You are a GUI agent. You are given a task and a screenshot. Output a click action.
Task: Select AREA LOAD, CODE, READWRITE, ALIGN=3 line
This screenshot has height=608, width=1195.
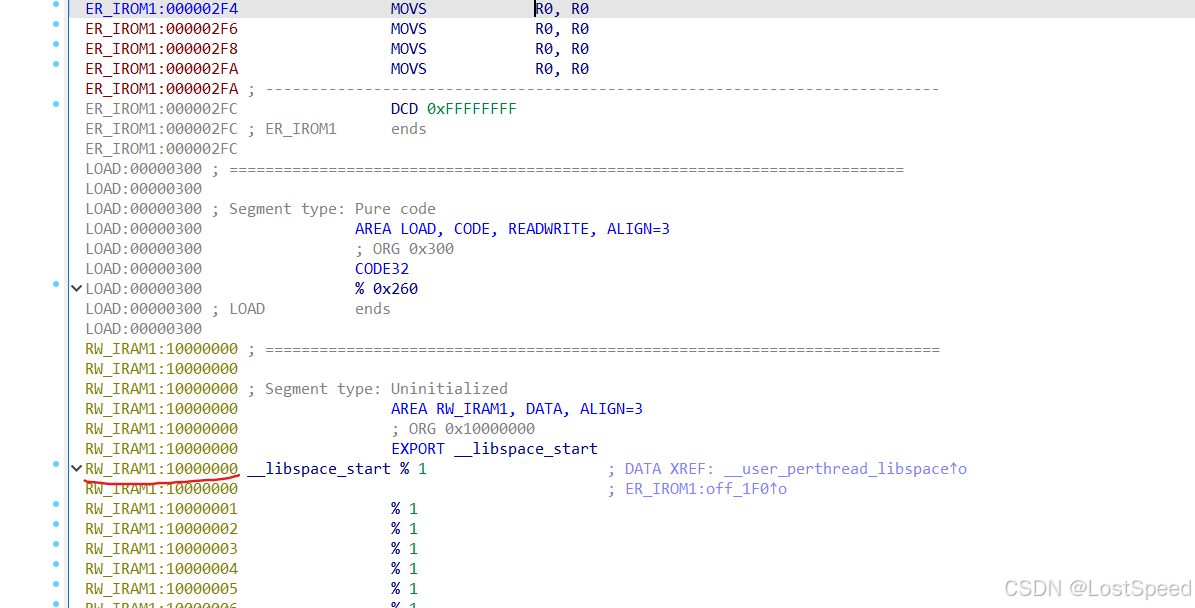point(512,229)
